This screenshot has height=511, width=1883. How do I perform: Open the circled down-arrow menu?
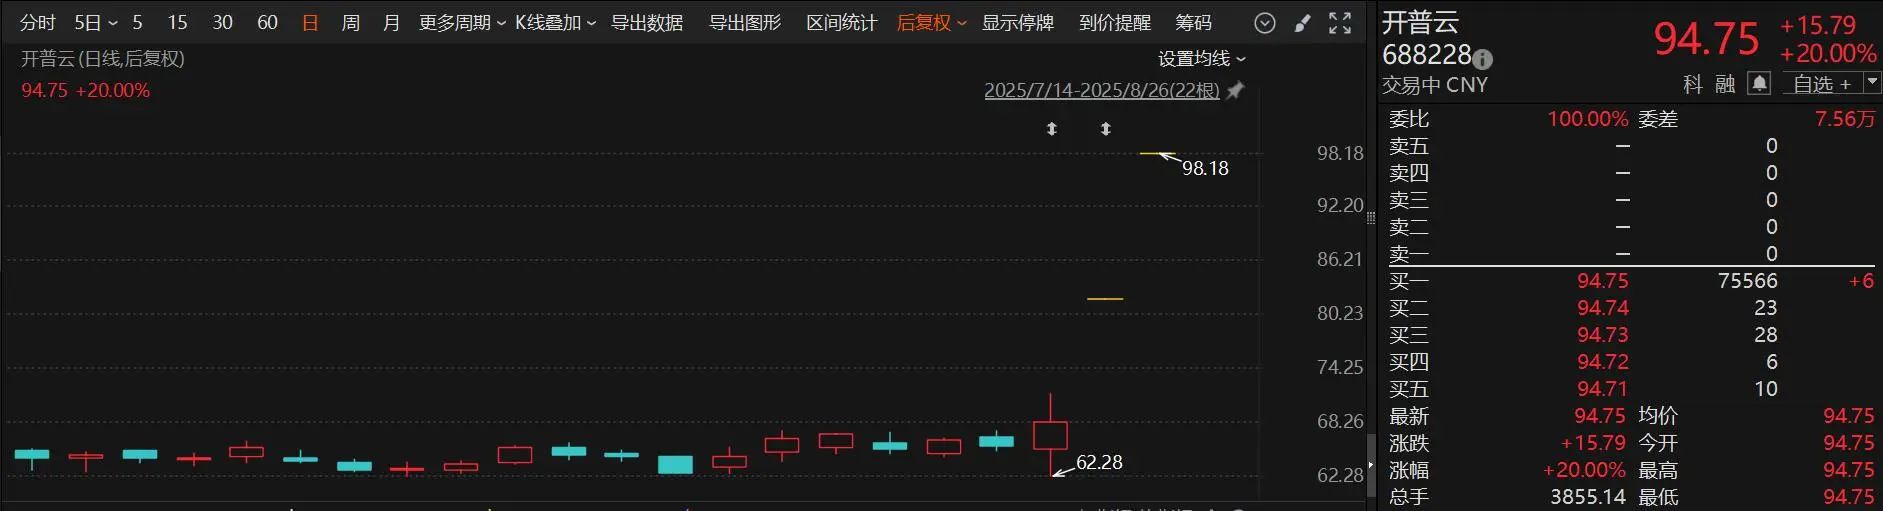(x=1265, y=23)
